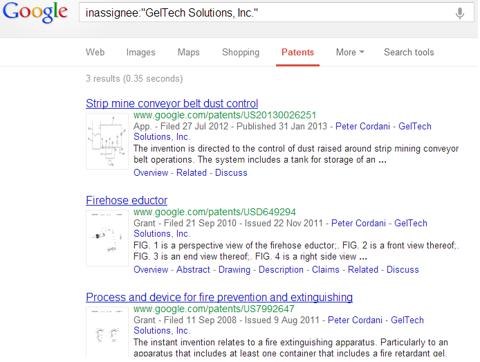Screen dimensions: 480x362
Task: Click Peter Cordani link in Firehose eductor result
Action: coord(359,223)
